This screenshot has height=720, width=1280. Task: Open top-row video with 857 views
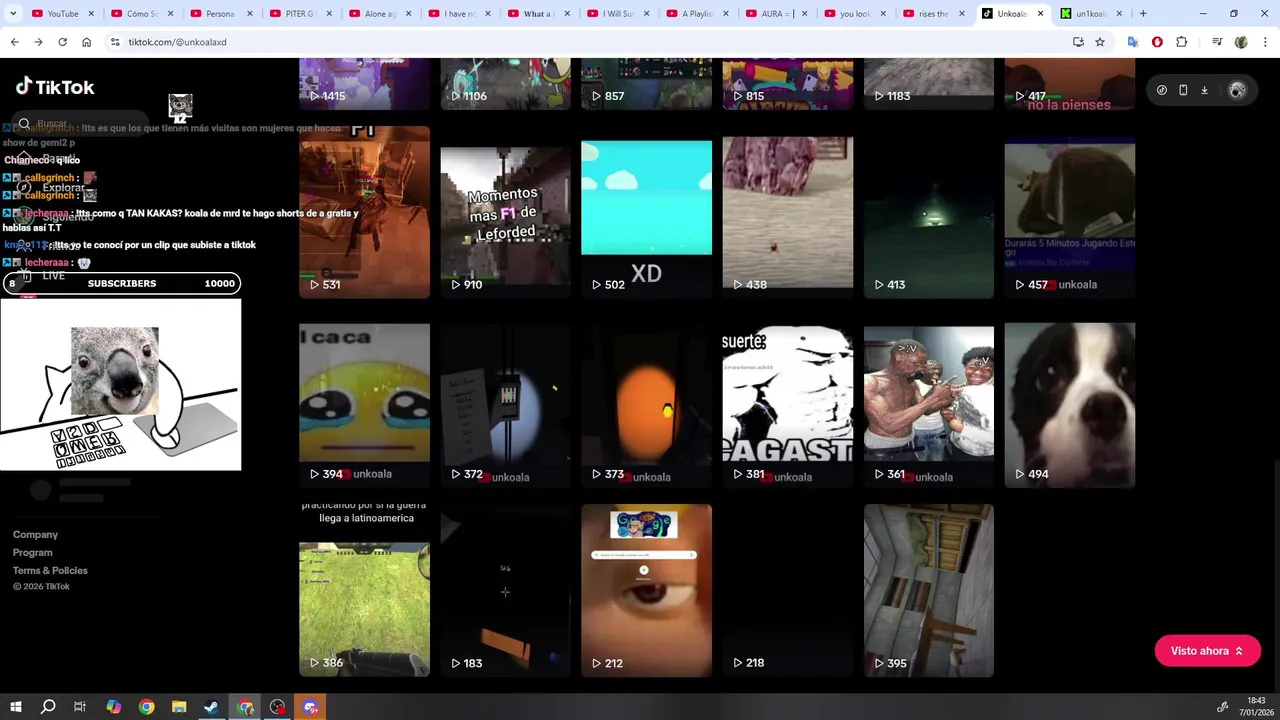[646, 83]
